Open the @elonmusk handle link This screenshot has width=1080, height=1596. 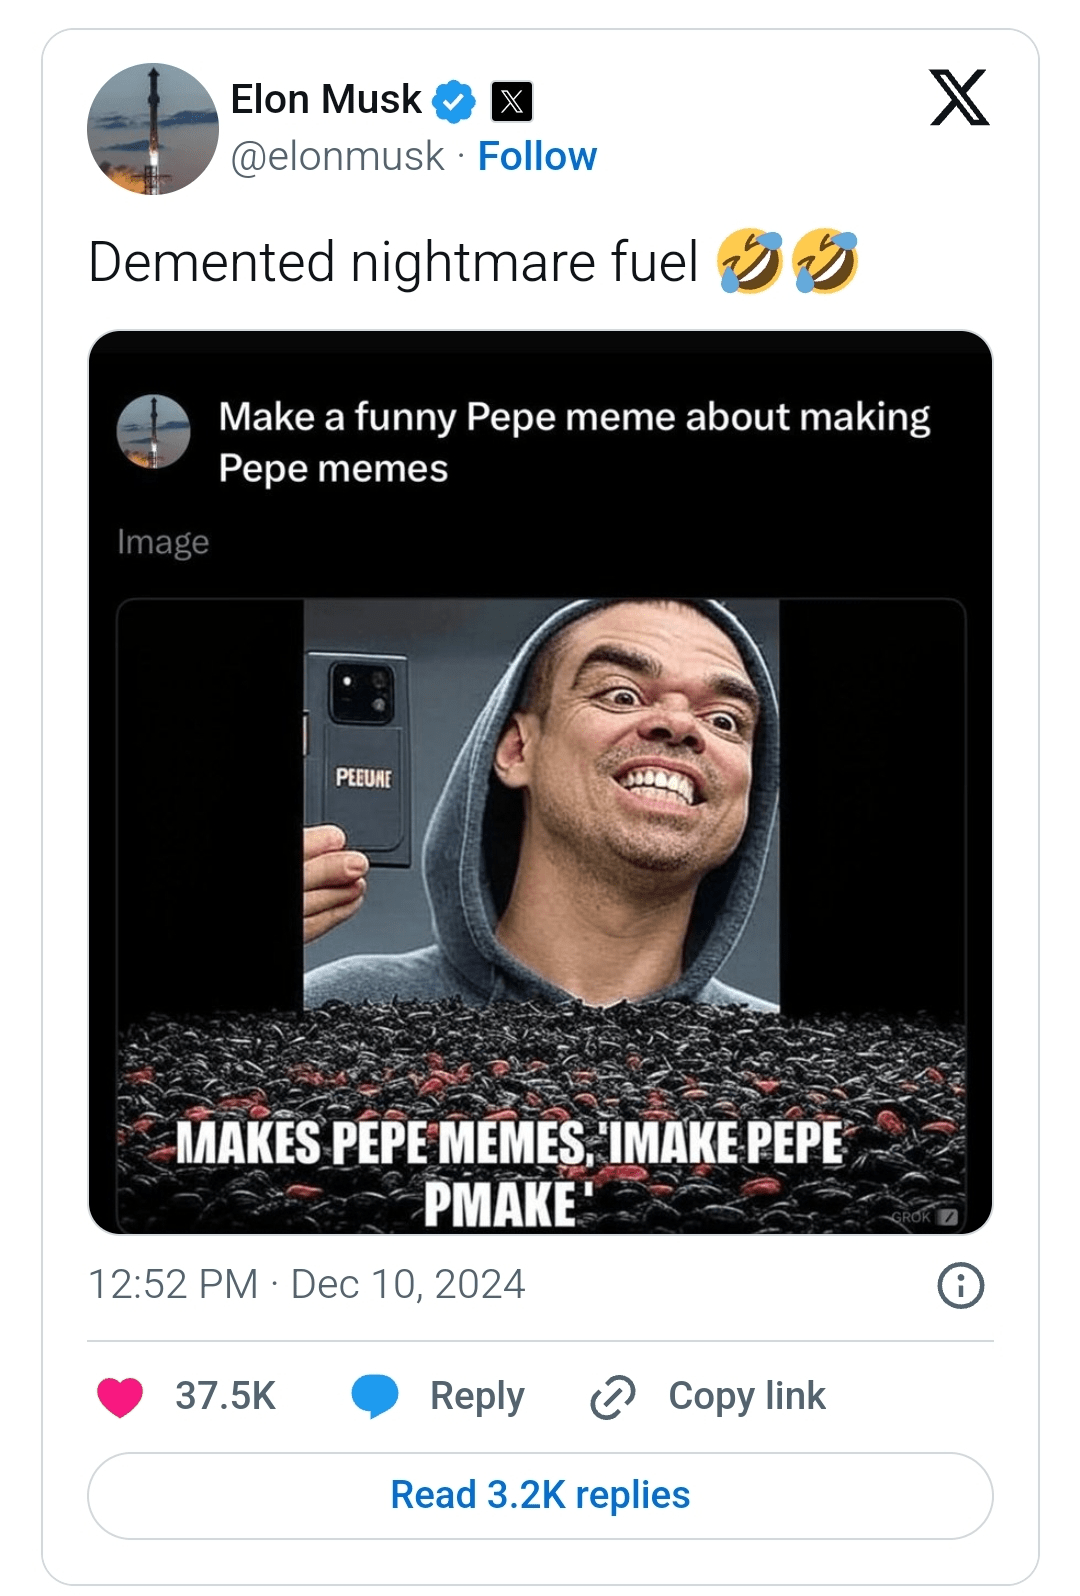pyautogui.click(x=337, y=157)
